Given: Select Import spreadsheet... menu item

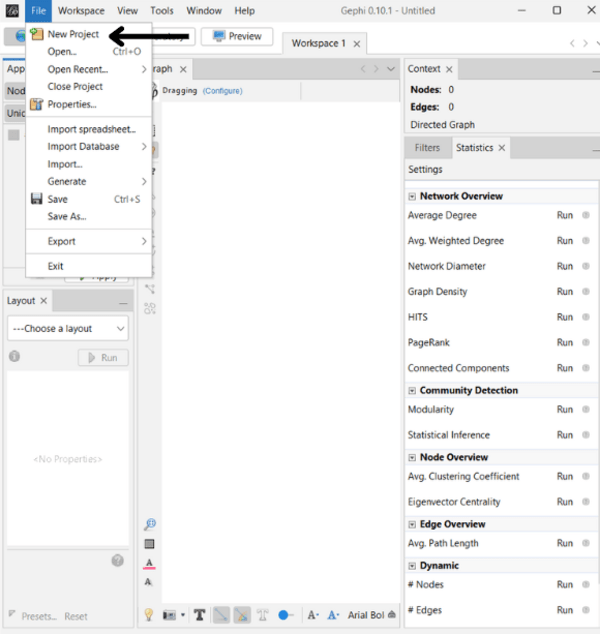Looking at the screenshot, I should coord(91,129).
